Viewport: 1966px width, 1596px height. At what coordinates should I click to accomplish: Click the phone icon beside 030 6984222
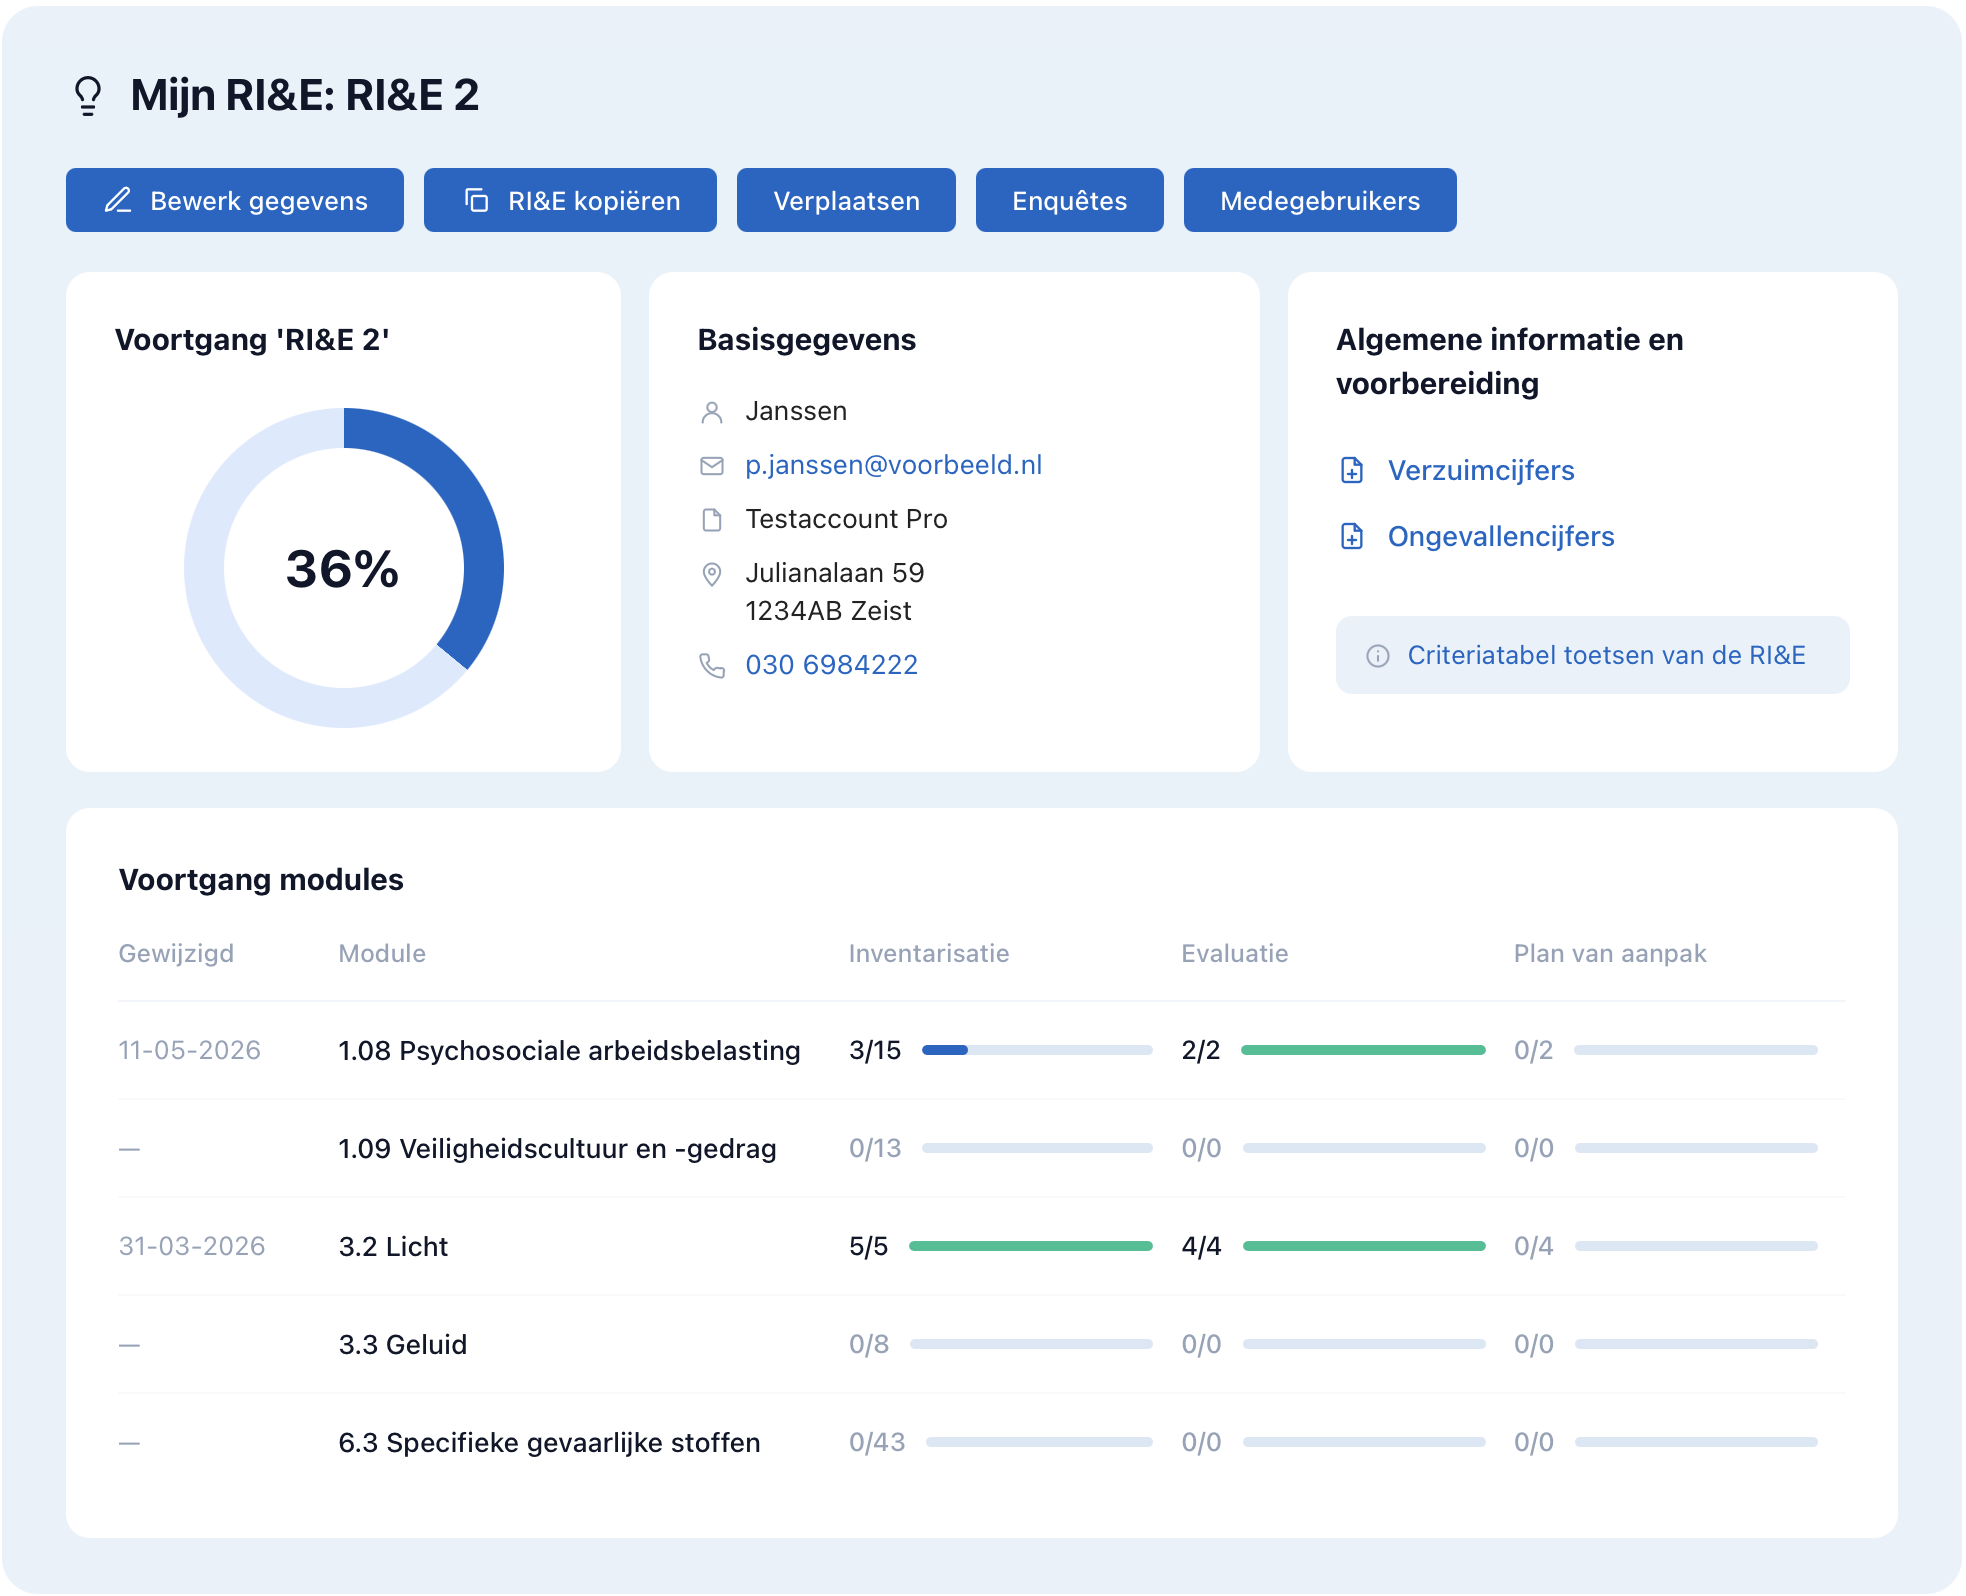coord(712,666)
